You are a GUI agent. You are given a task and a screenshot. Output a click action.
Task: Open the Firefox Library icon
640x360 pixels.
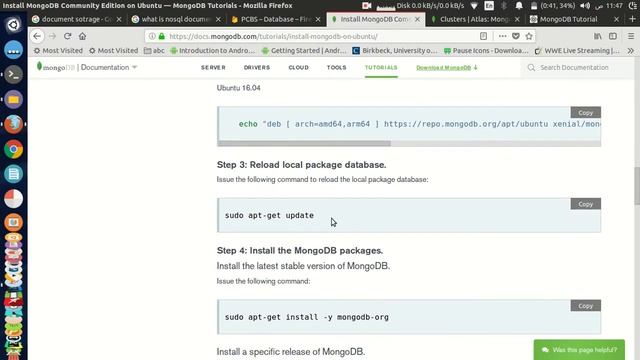click(x=598, y=36)
